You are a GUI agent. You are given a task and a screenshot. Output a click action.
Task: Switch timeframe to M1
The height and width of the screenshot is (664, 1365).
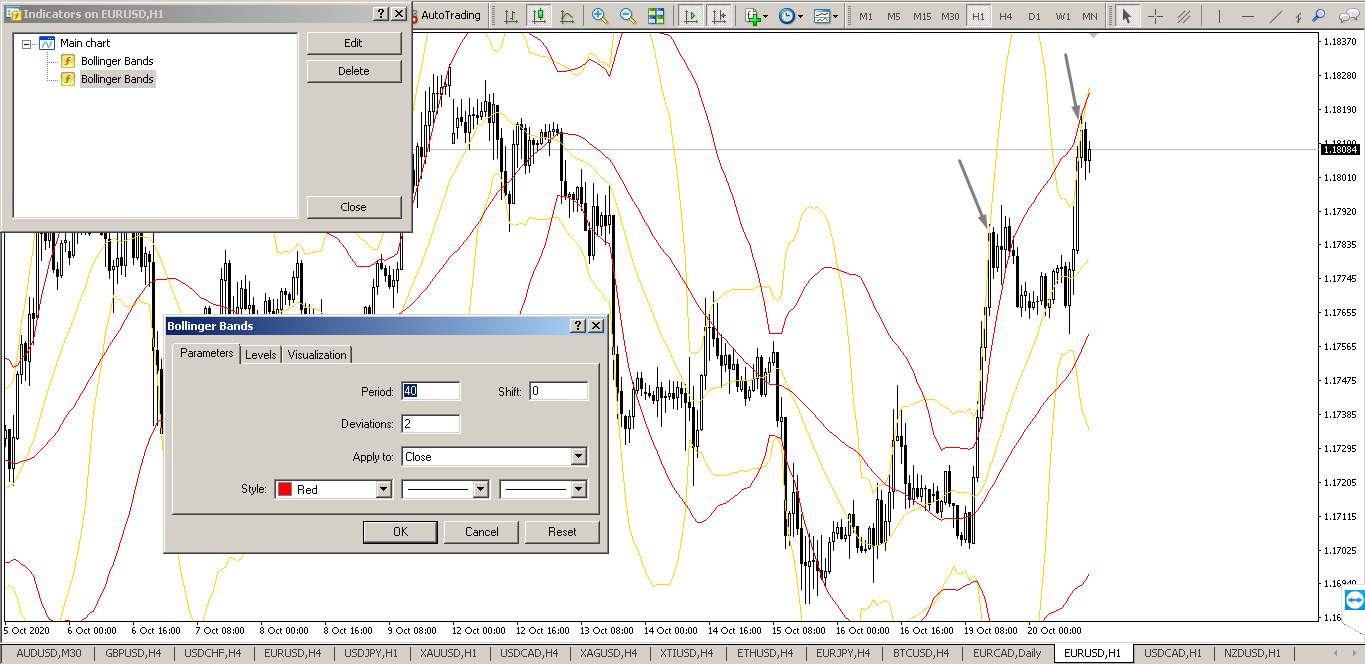click(866, 16)
